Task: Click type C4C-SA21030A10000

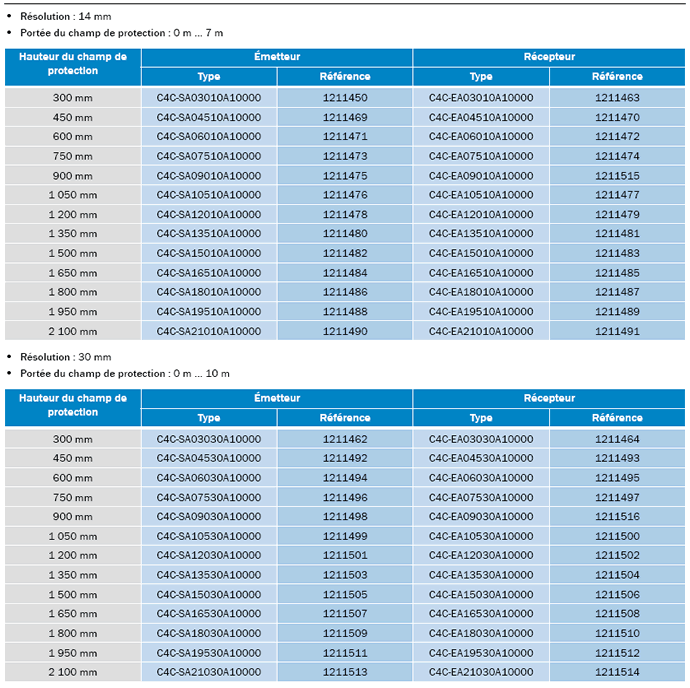Action: pyautogui.click(x=209, y=672)
